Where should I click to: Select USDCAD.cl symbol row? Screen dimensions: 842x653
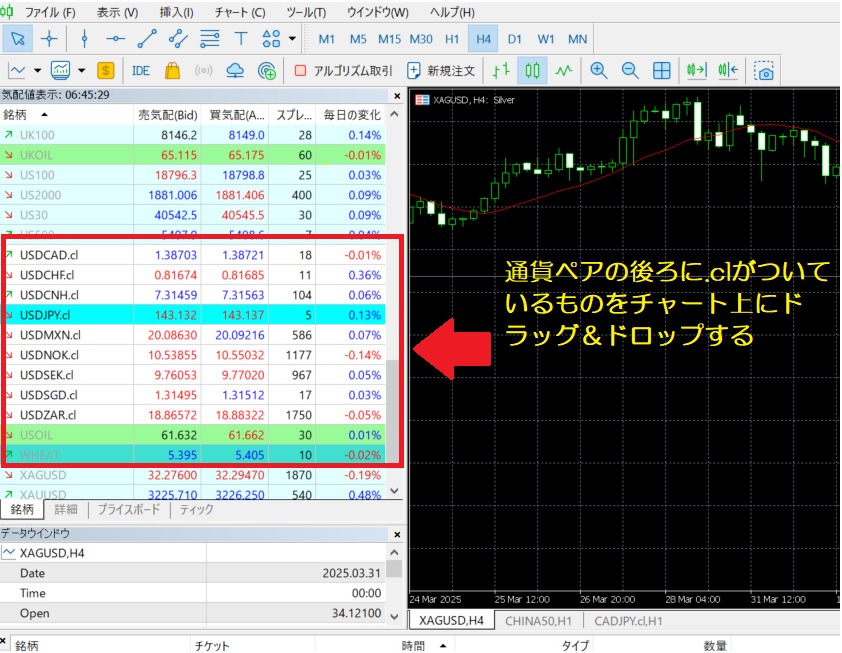tap(193, 255)
